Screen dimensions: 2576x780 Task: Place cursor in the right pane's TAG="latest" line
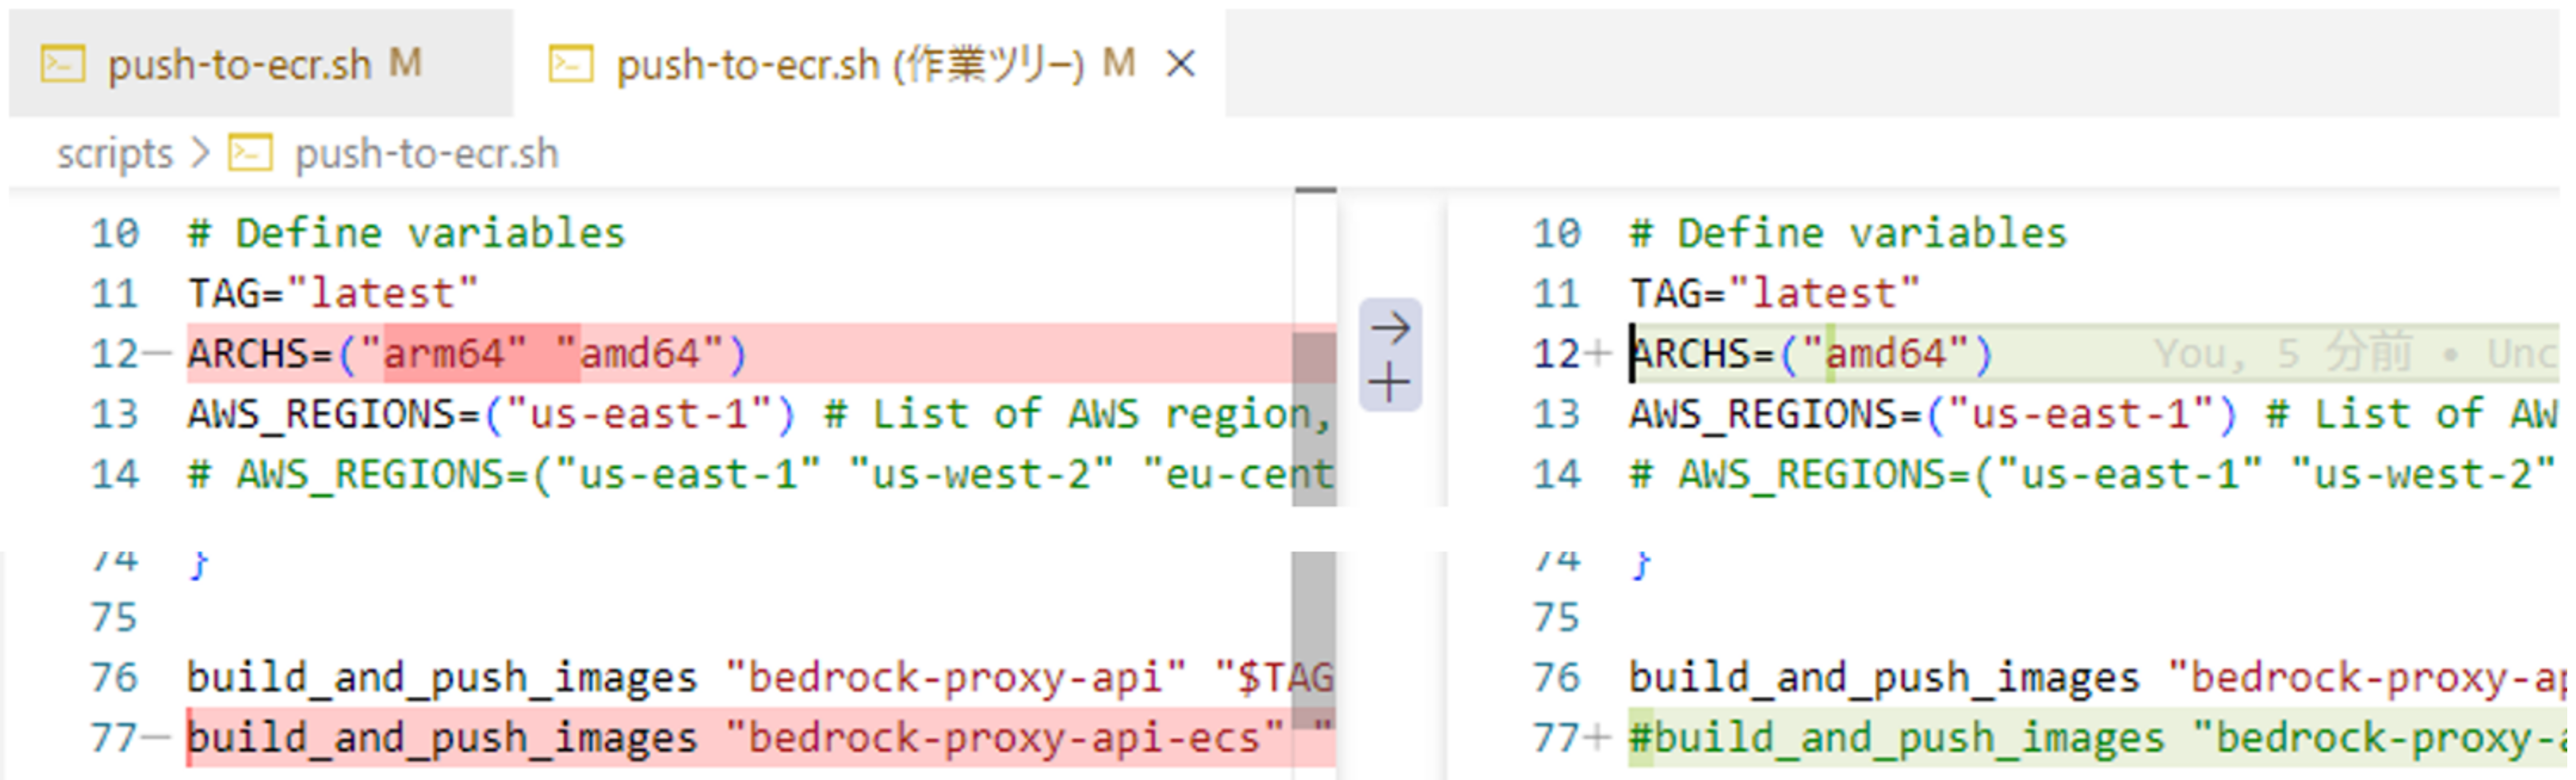[x=1775, y=294]
